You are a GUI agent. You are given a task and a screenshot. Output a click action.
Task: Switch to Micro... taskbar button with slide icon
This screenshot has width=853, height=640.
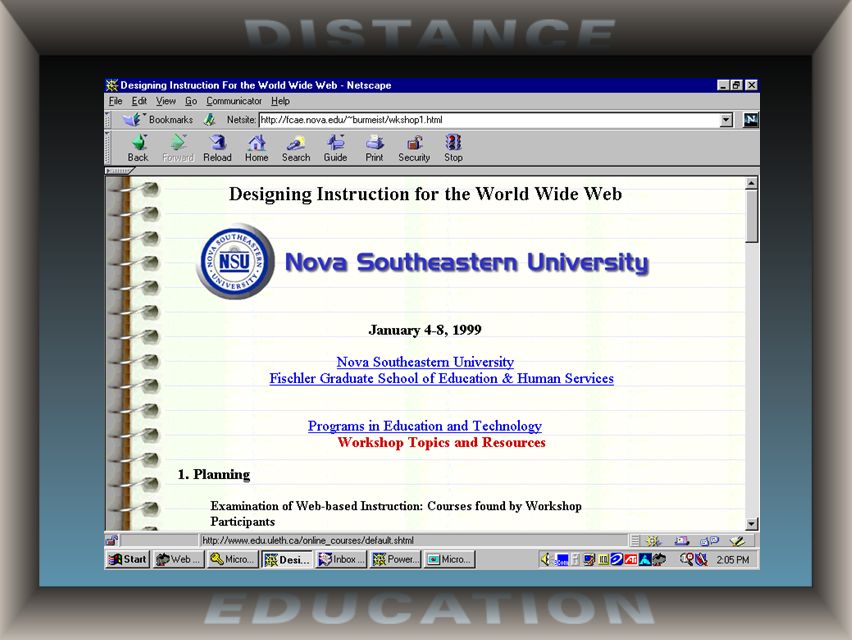(x=449, y=559)
